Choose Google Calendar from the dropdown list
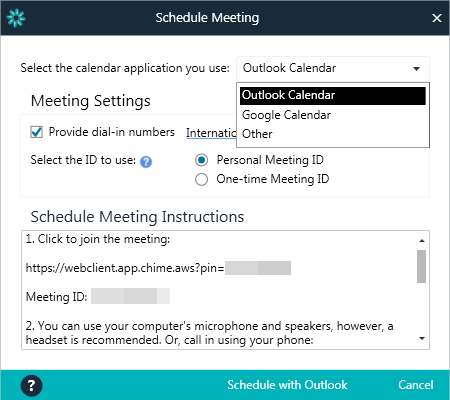Screen dimensions: 450x400 (x=333, y=115)
